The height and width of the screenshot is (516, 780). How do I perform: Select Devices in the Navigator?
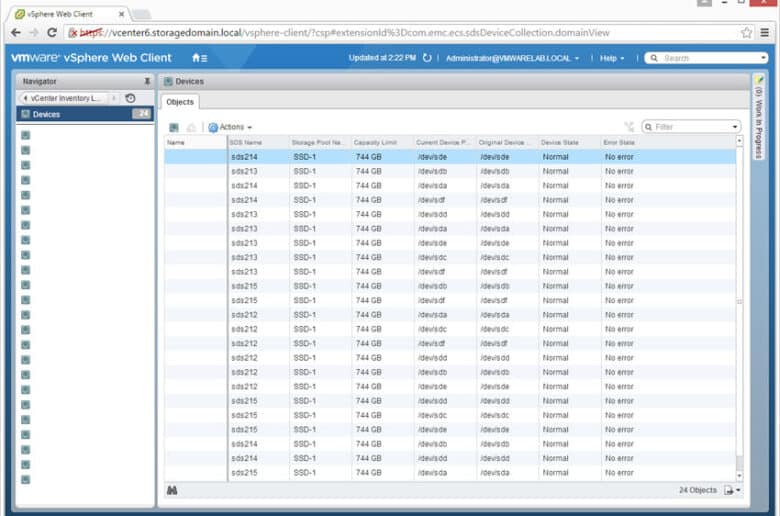(x=85, y=114)
